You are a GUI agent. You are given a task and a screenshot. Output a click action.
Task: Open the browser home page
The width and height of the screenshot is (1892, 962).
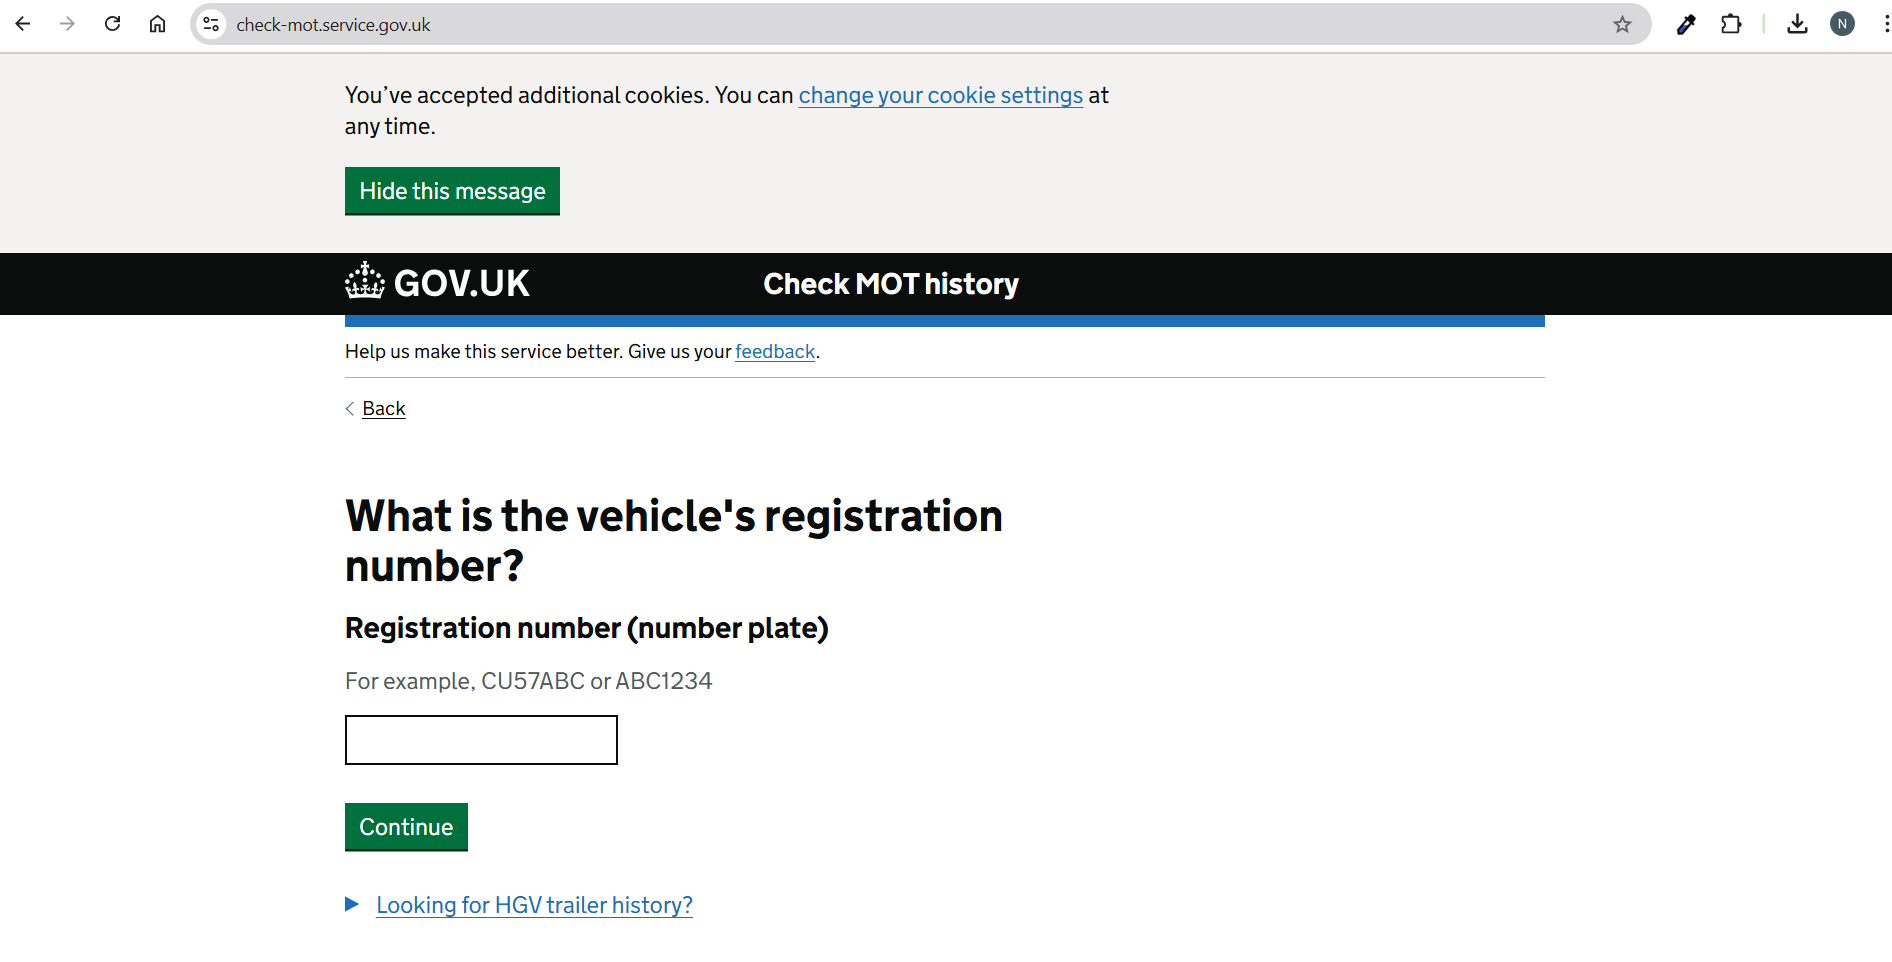point(157,24)
